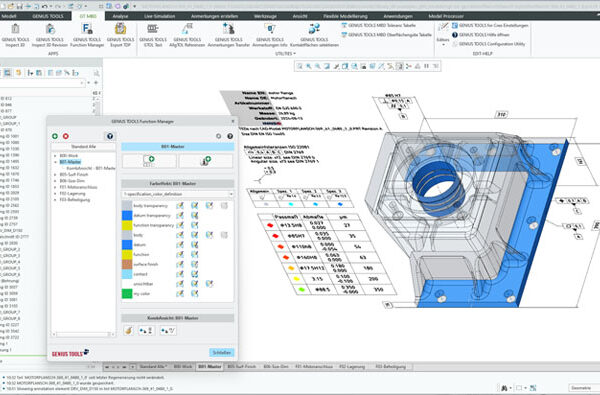Click Anmerkungen Transfer ribbon icon
Screen dimensions: 600x395
(x=228, y=35)
